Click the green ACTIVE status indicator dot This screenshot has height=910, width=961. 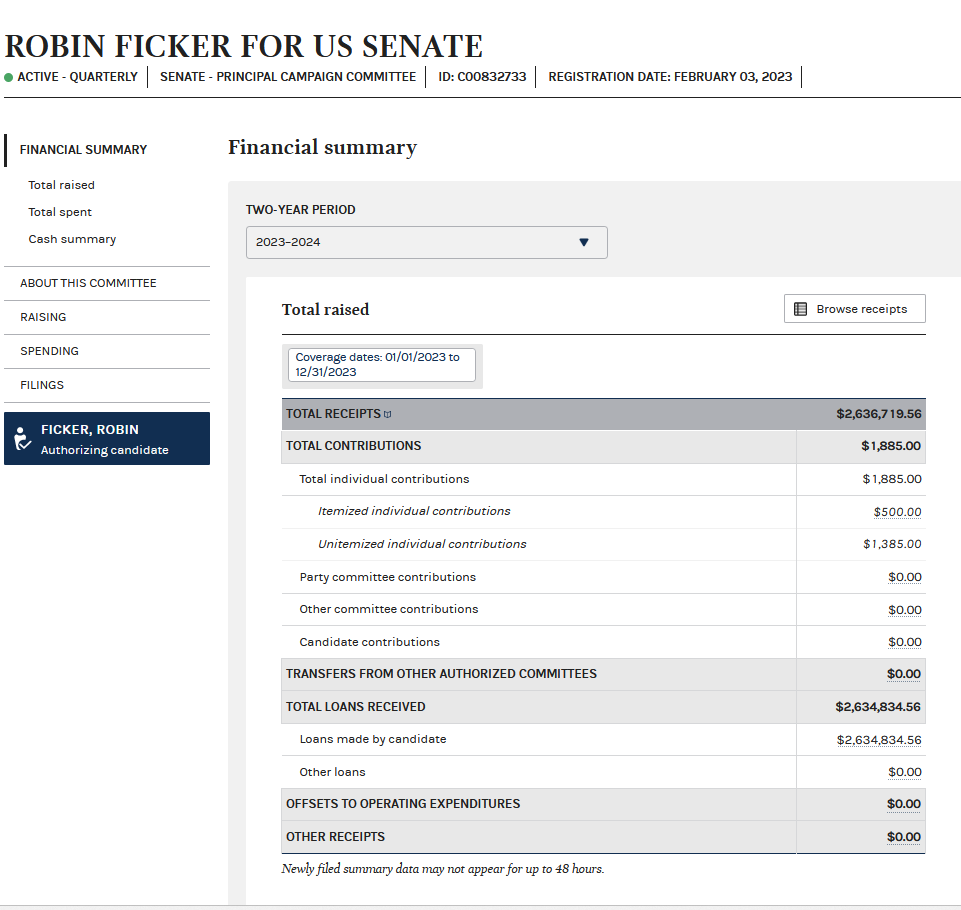(x=11, y=76)
